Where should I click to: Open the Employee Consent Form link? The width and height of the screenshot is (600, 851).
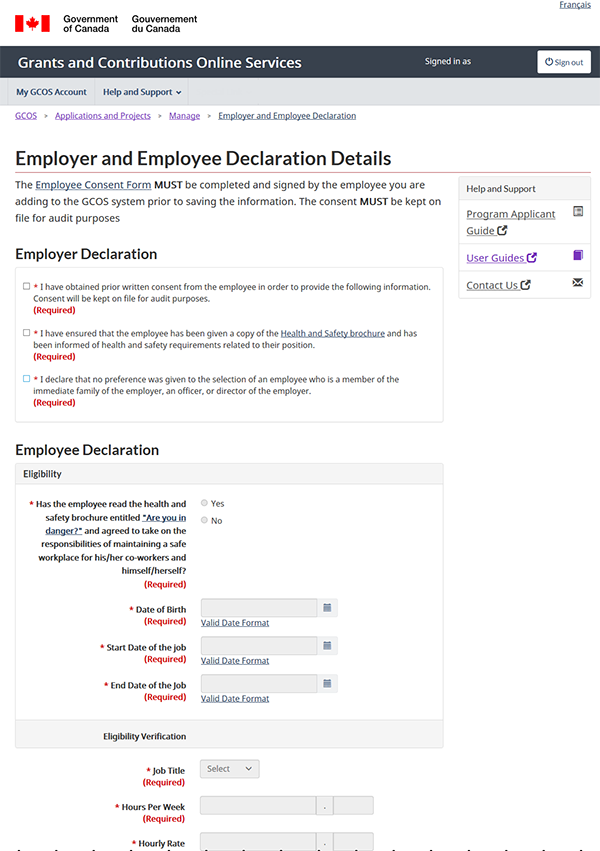pos(93,185)
